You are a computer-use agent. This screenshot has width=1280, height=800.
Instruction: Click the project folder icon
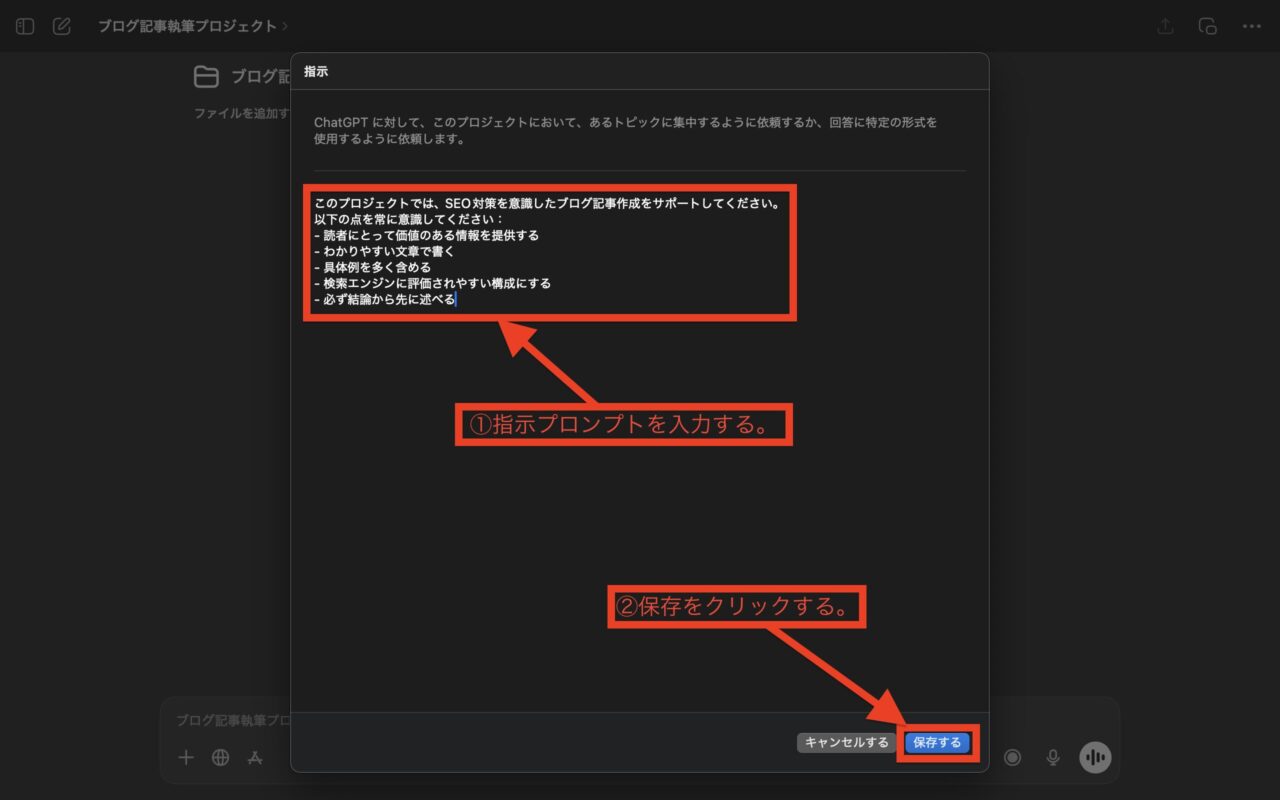206,77
